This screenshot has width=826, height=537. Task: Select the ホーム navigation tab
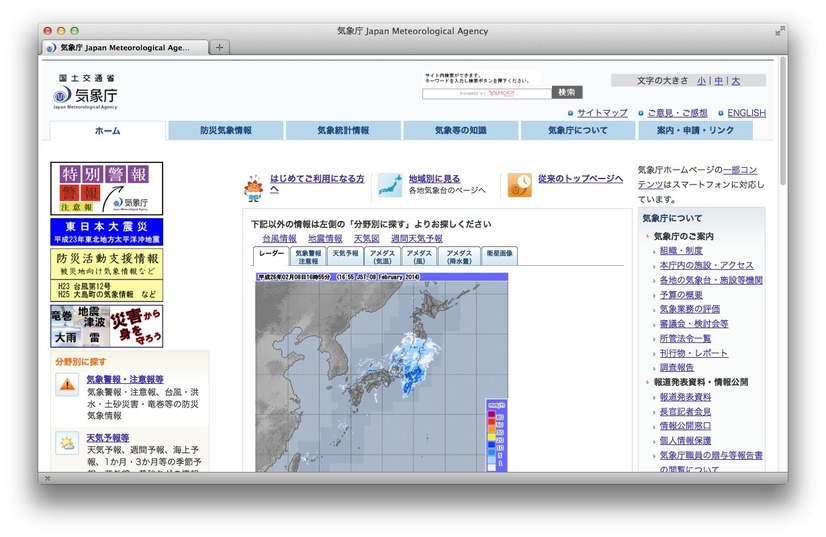pyautogui.click(x=107, y=131)
